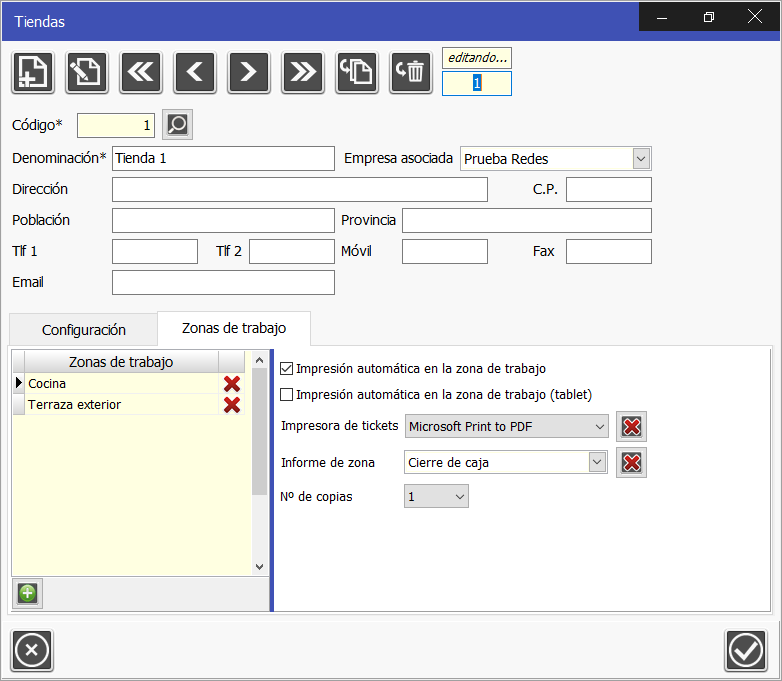Go to the first record
This screenshot has height=681, width=782.
(141, 72)
